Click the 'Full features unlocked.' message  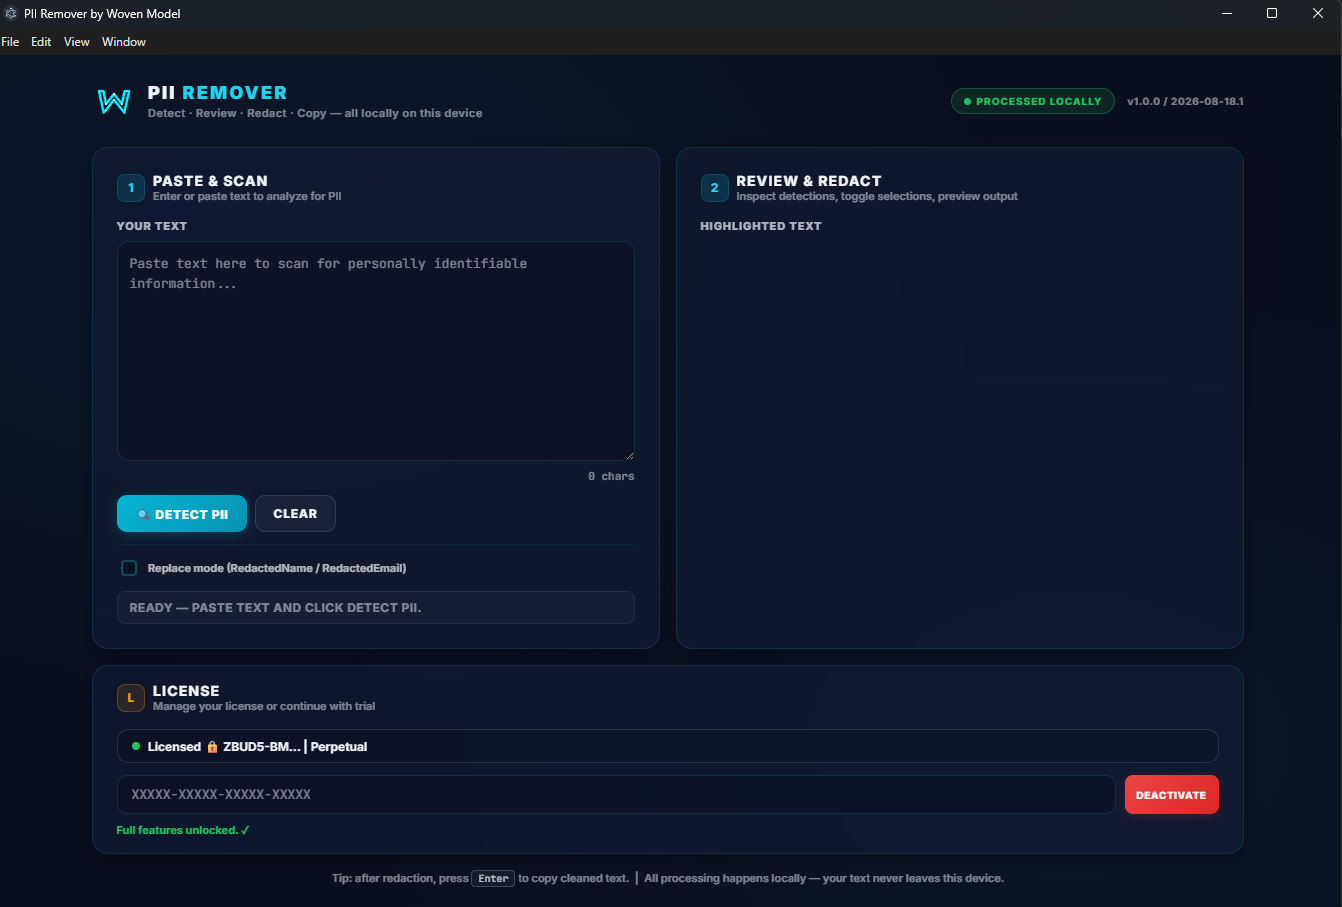(183, 830)
